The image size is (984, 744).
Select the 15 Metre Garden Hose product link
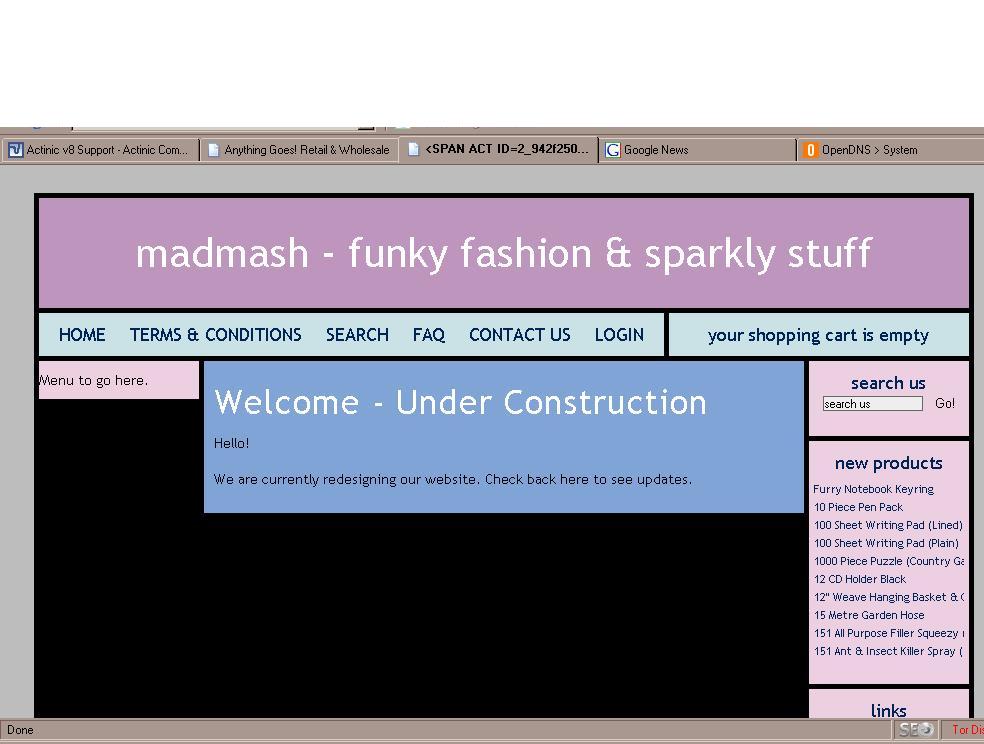868,615
